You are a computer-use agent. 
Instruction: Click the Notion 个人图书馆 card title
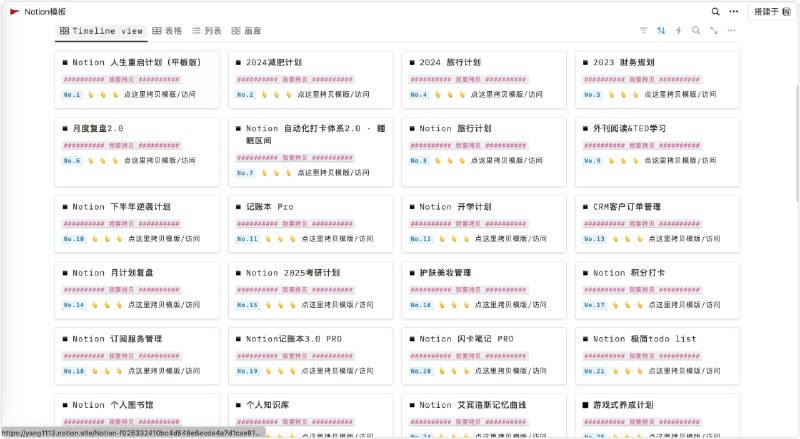point(112,405)
